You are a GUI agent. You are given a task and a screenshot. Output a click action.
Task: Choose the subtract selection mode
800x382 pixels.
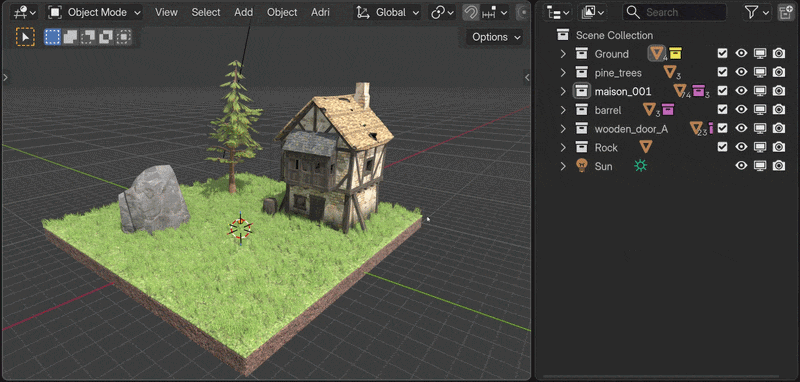click(88, 37)
